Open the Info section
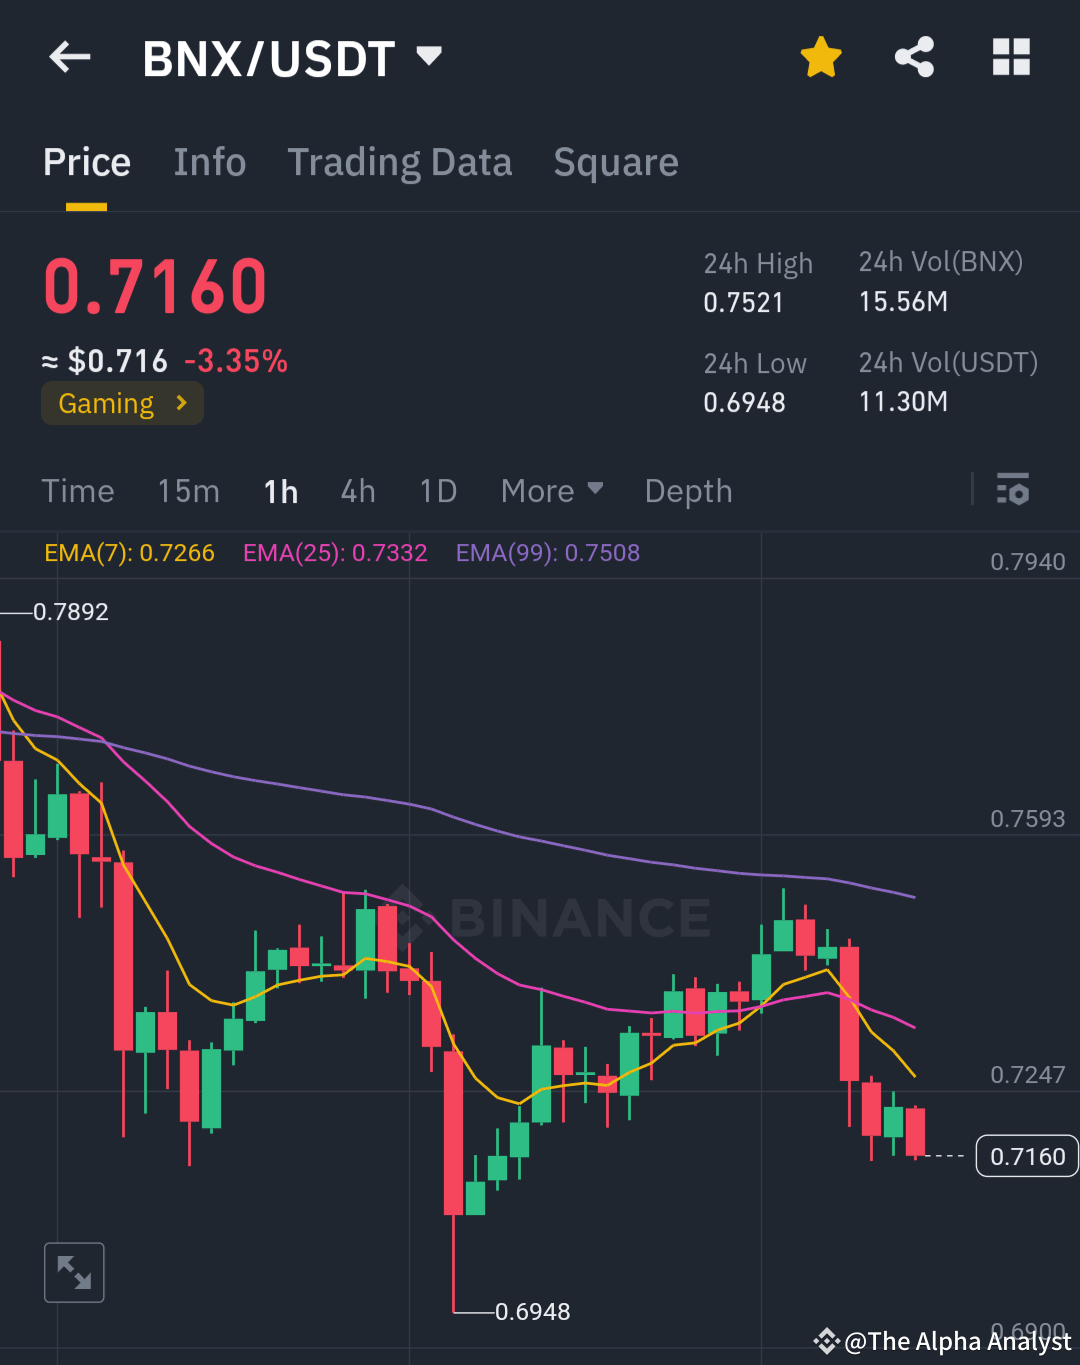This screenshot has height=1365, width=1080. (210, 163)
